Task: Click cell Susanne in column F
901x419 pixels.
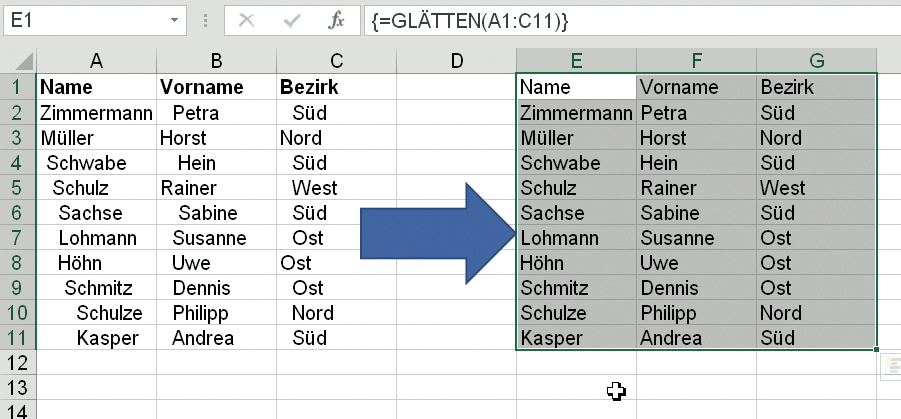Action: pos(677,238)
